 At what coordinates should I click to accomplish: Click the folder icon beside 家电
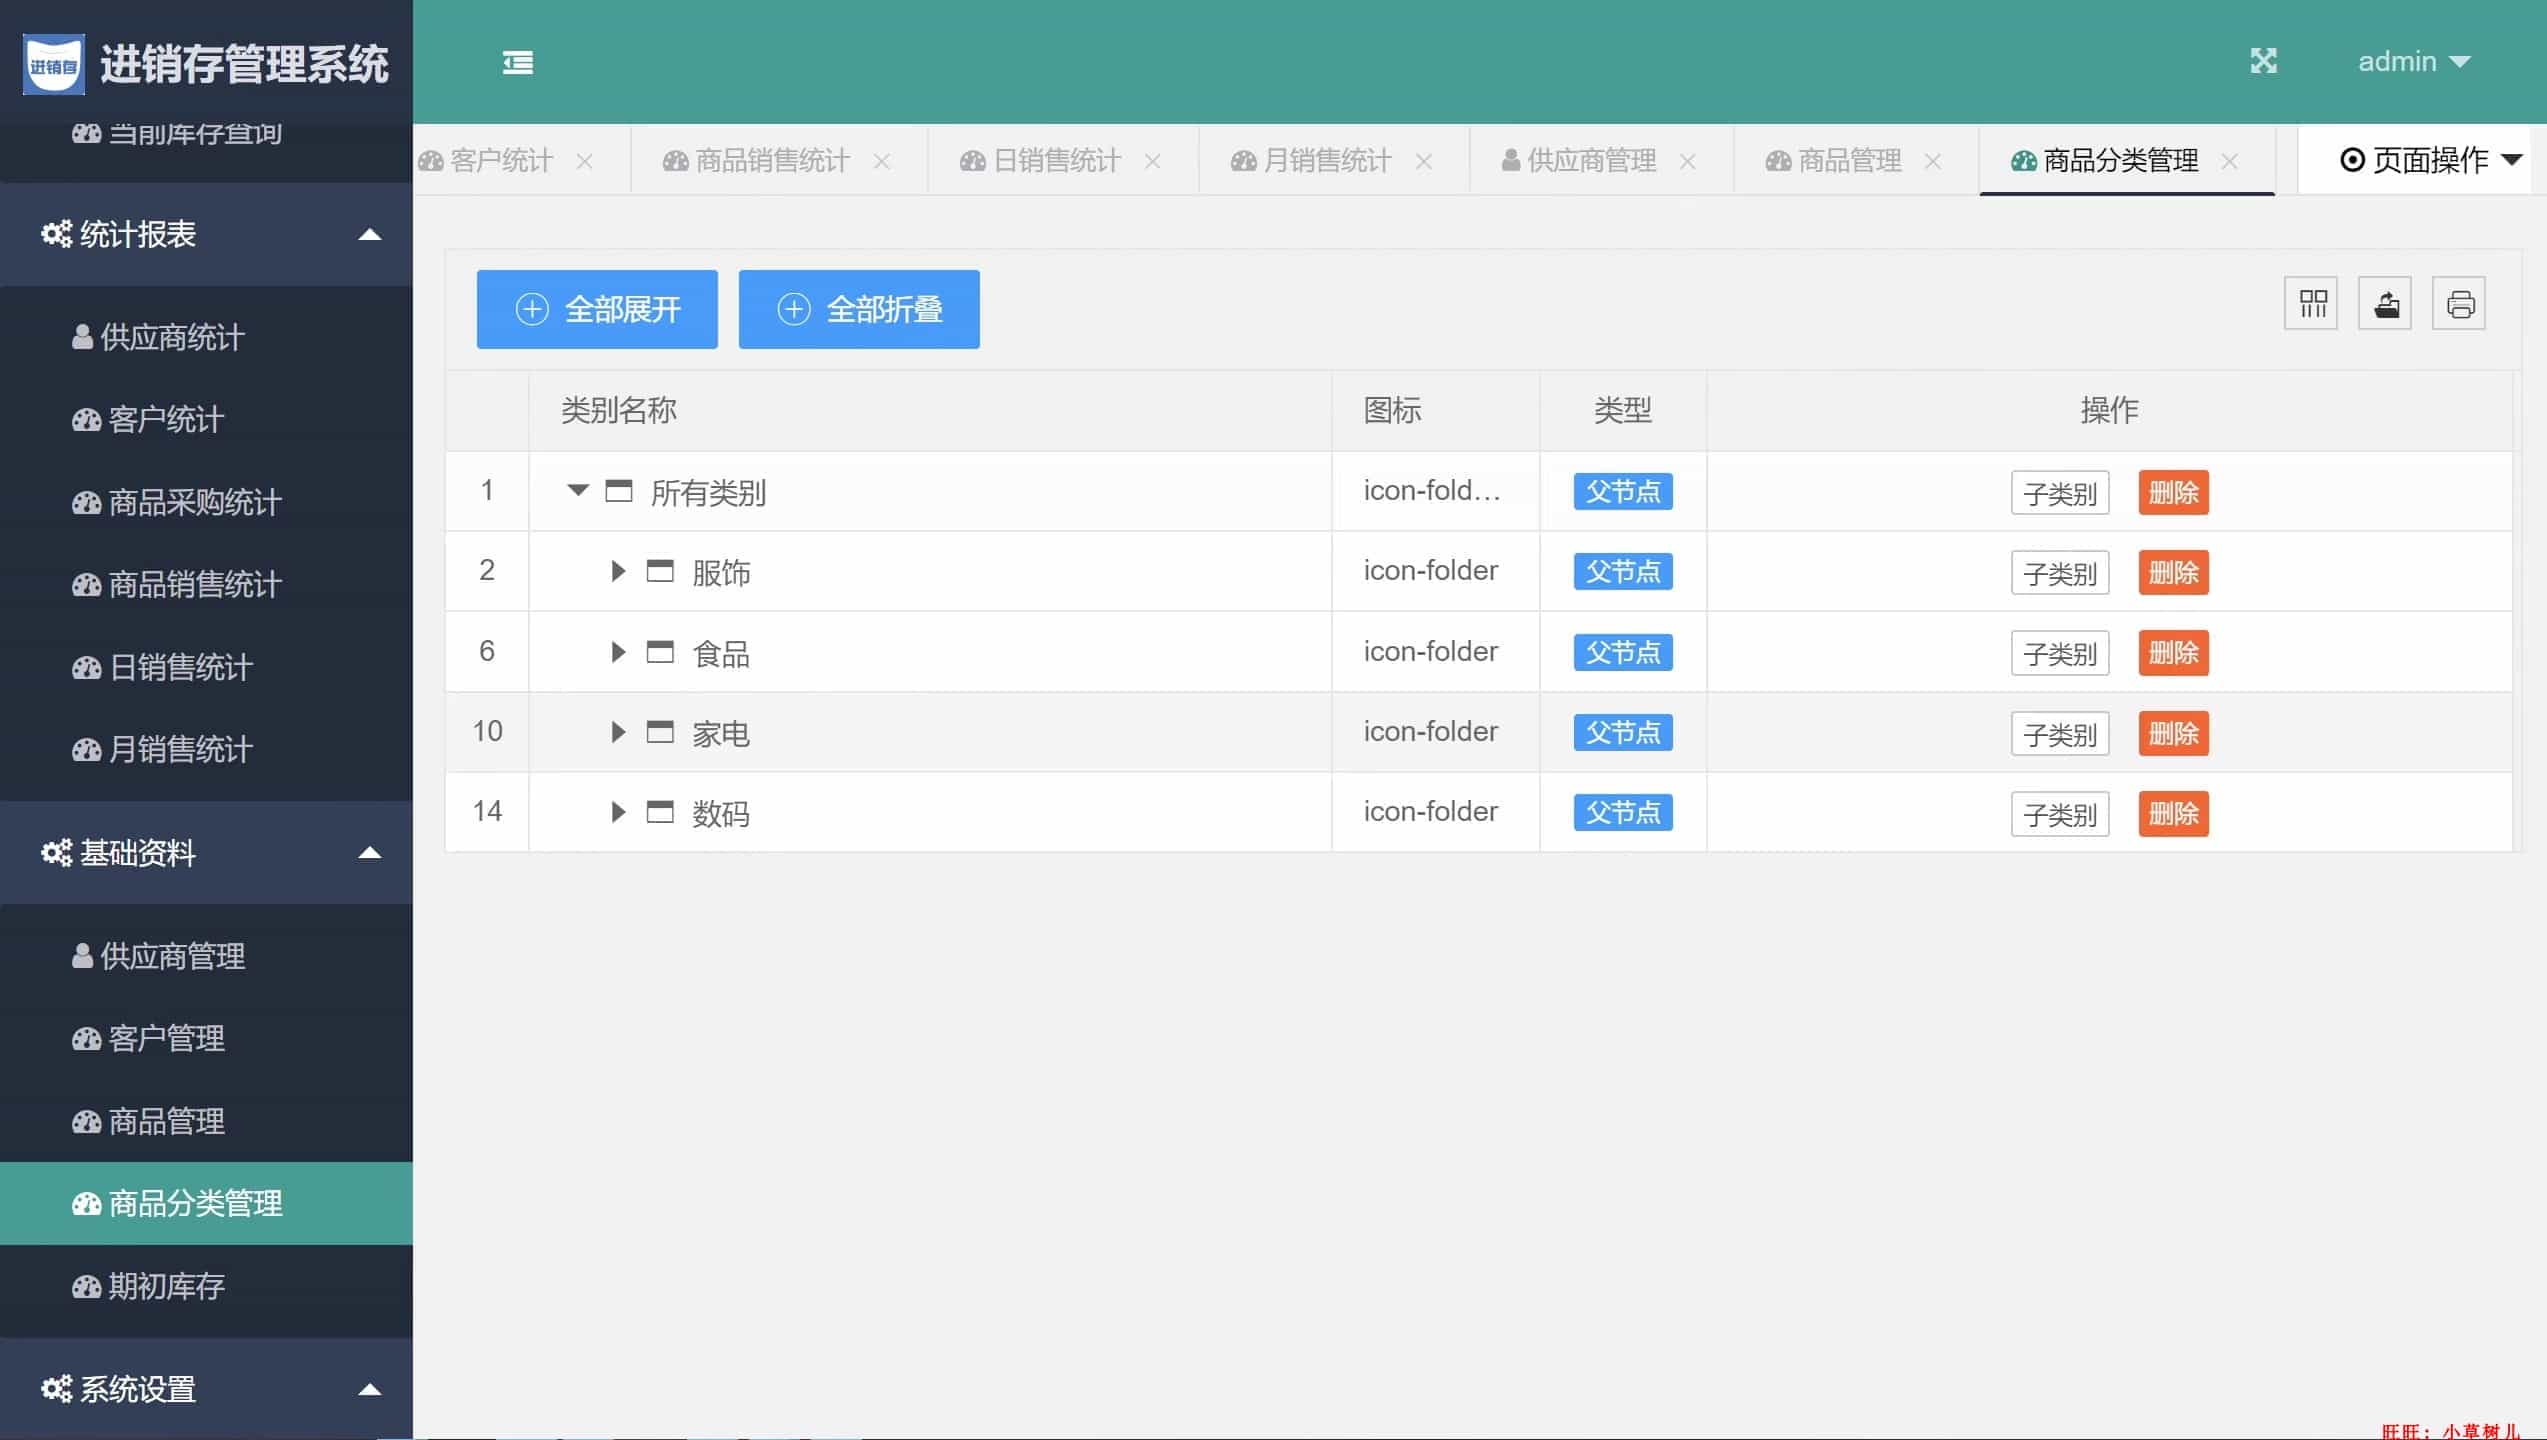pyautogui.click(x=660, y=732)
